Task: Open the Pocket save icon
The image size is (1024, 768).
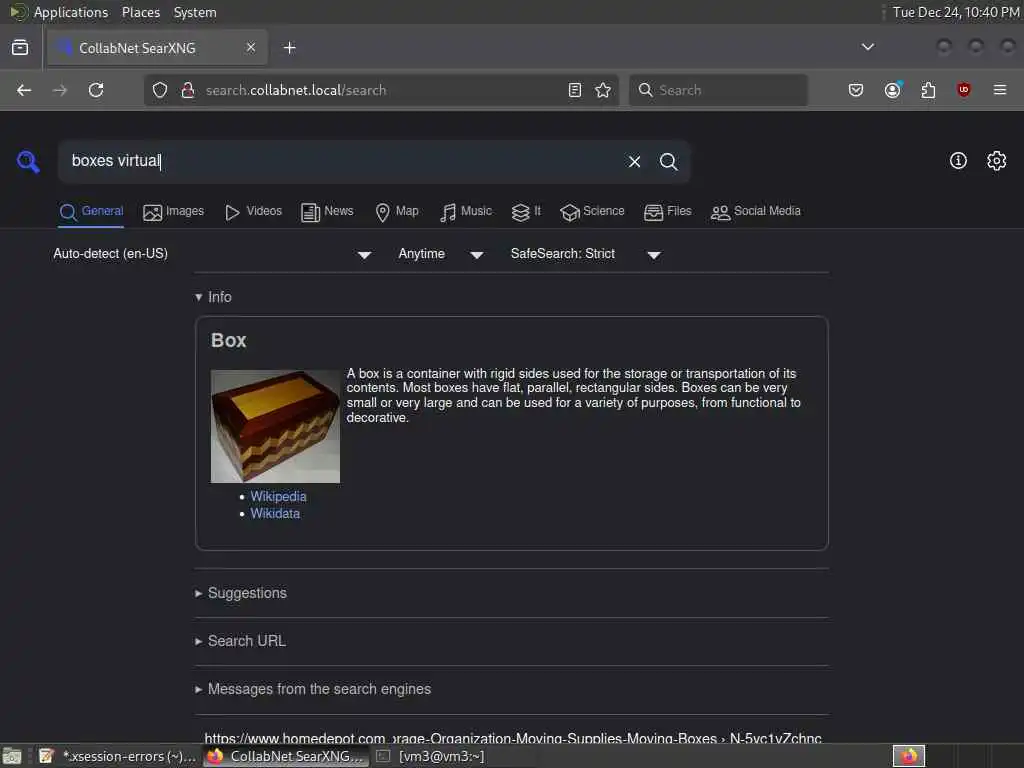Action: 856,90
